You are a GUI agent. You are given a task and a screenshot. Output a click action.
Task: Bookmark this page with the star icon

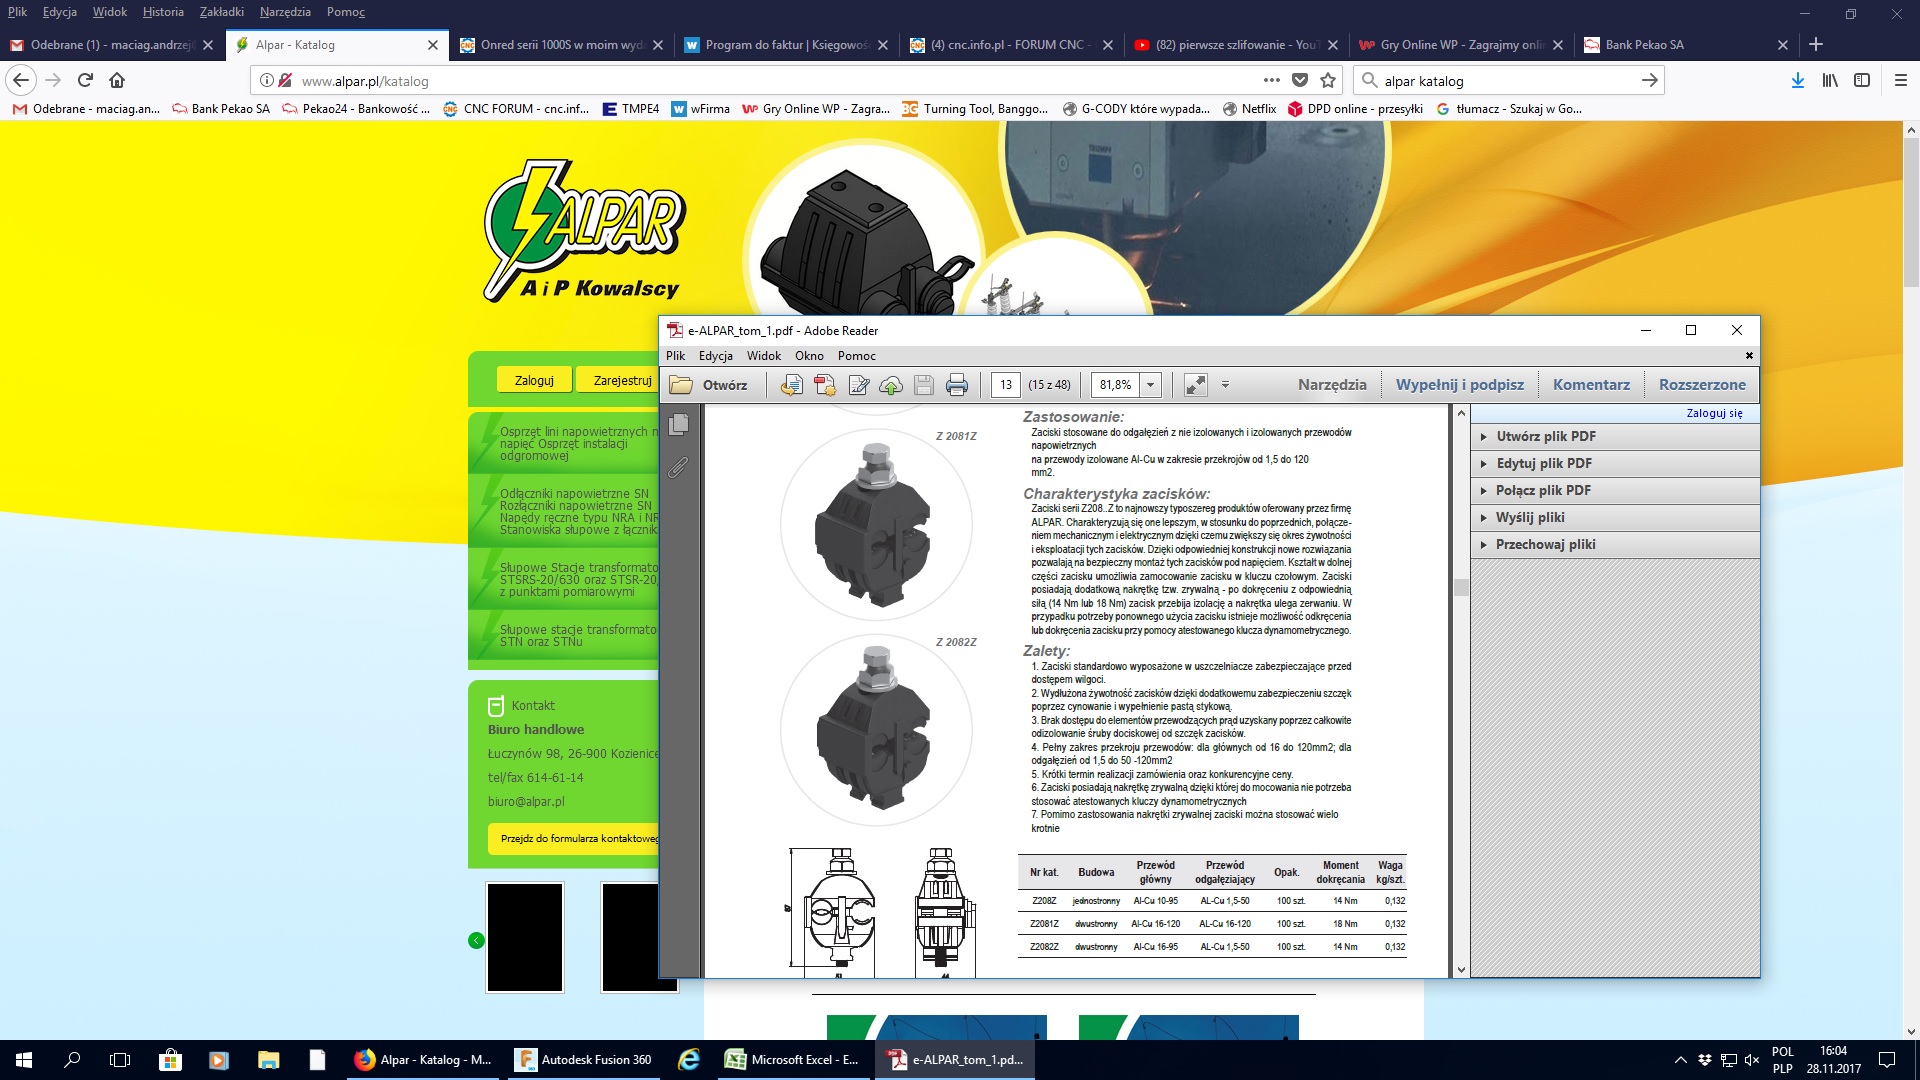(x=1328, y=80)
